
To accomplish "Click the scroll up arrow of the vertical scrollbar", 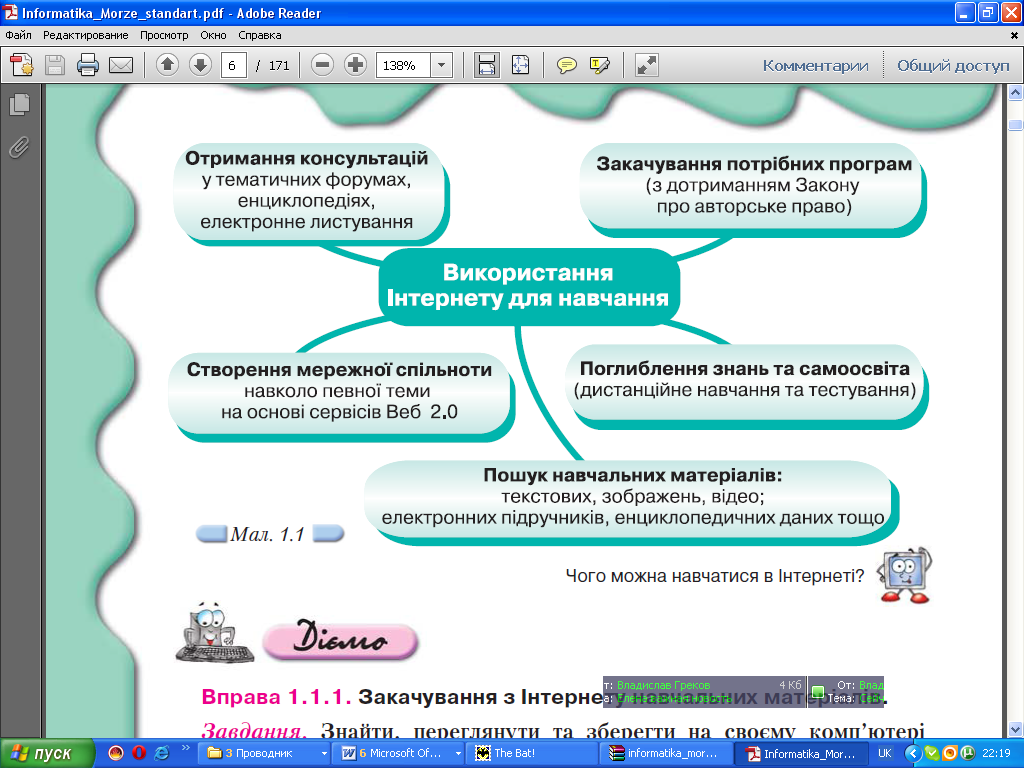I will (x=1016, y=93).
